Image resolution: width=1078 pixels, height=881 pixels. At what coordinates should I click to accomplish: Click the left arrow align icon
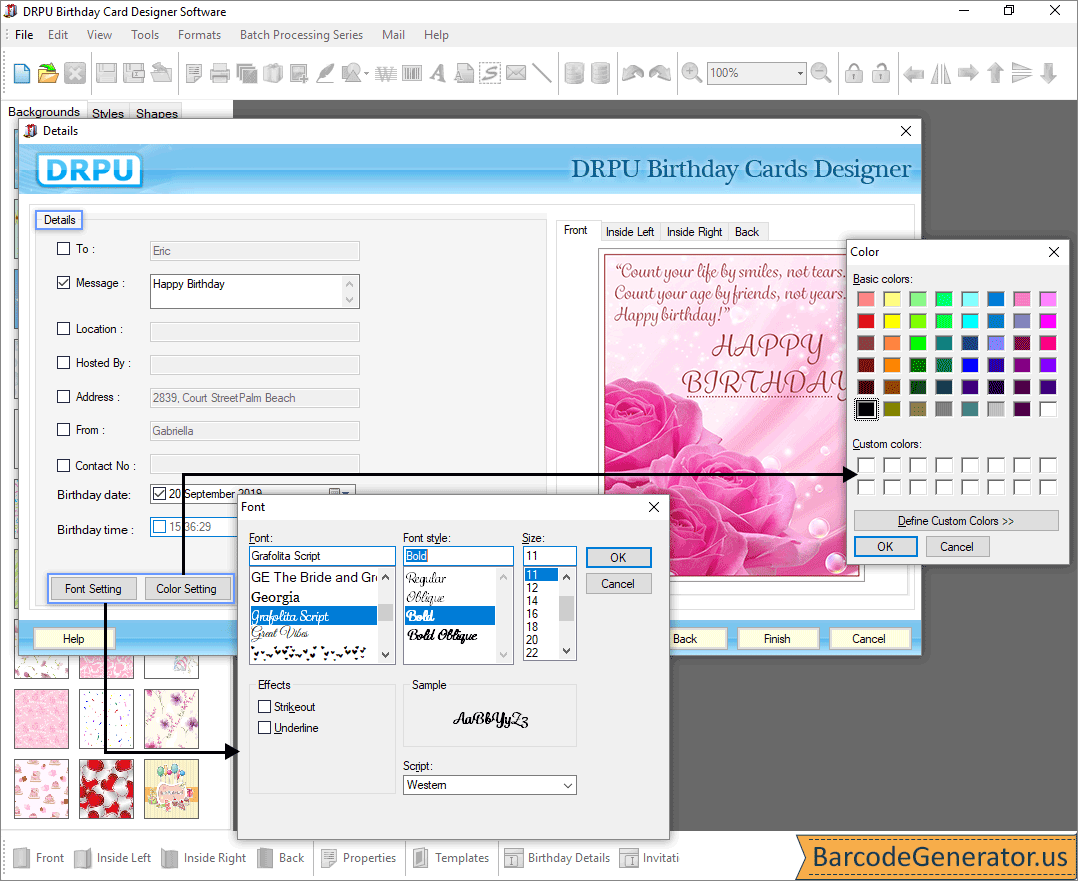point(913,73)
